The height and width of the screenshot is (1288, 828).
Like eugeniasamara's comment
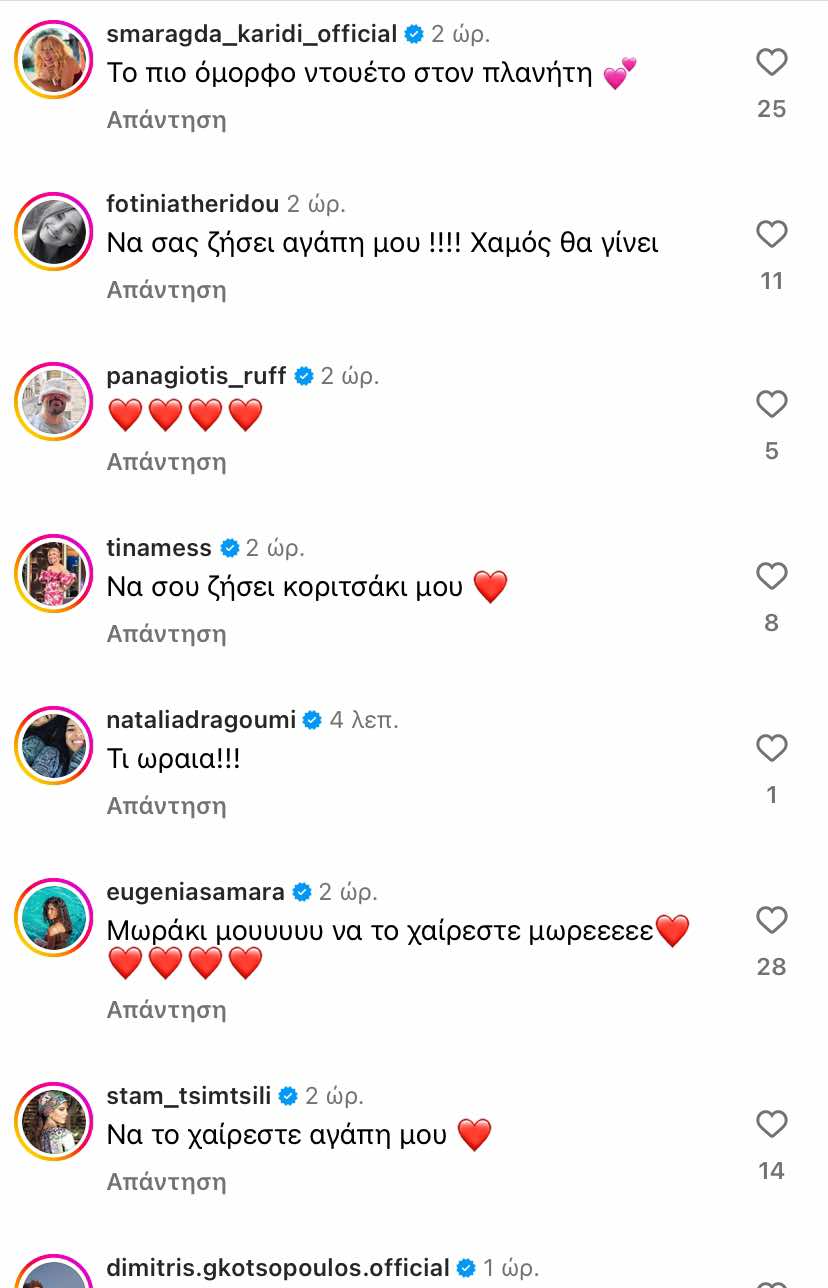(x=771, y=921)
